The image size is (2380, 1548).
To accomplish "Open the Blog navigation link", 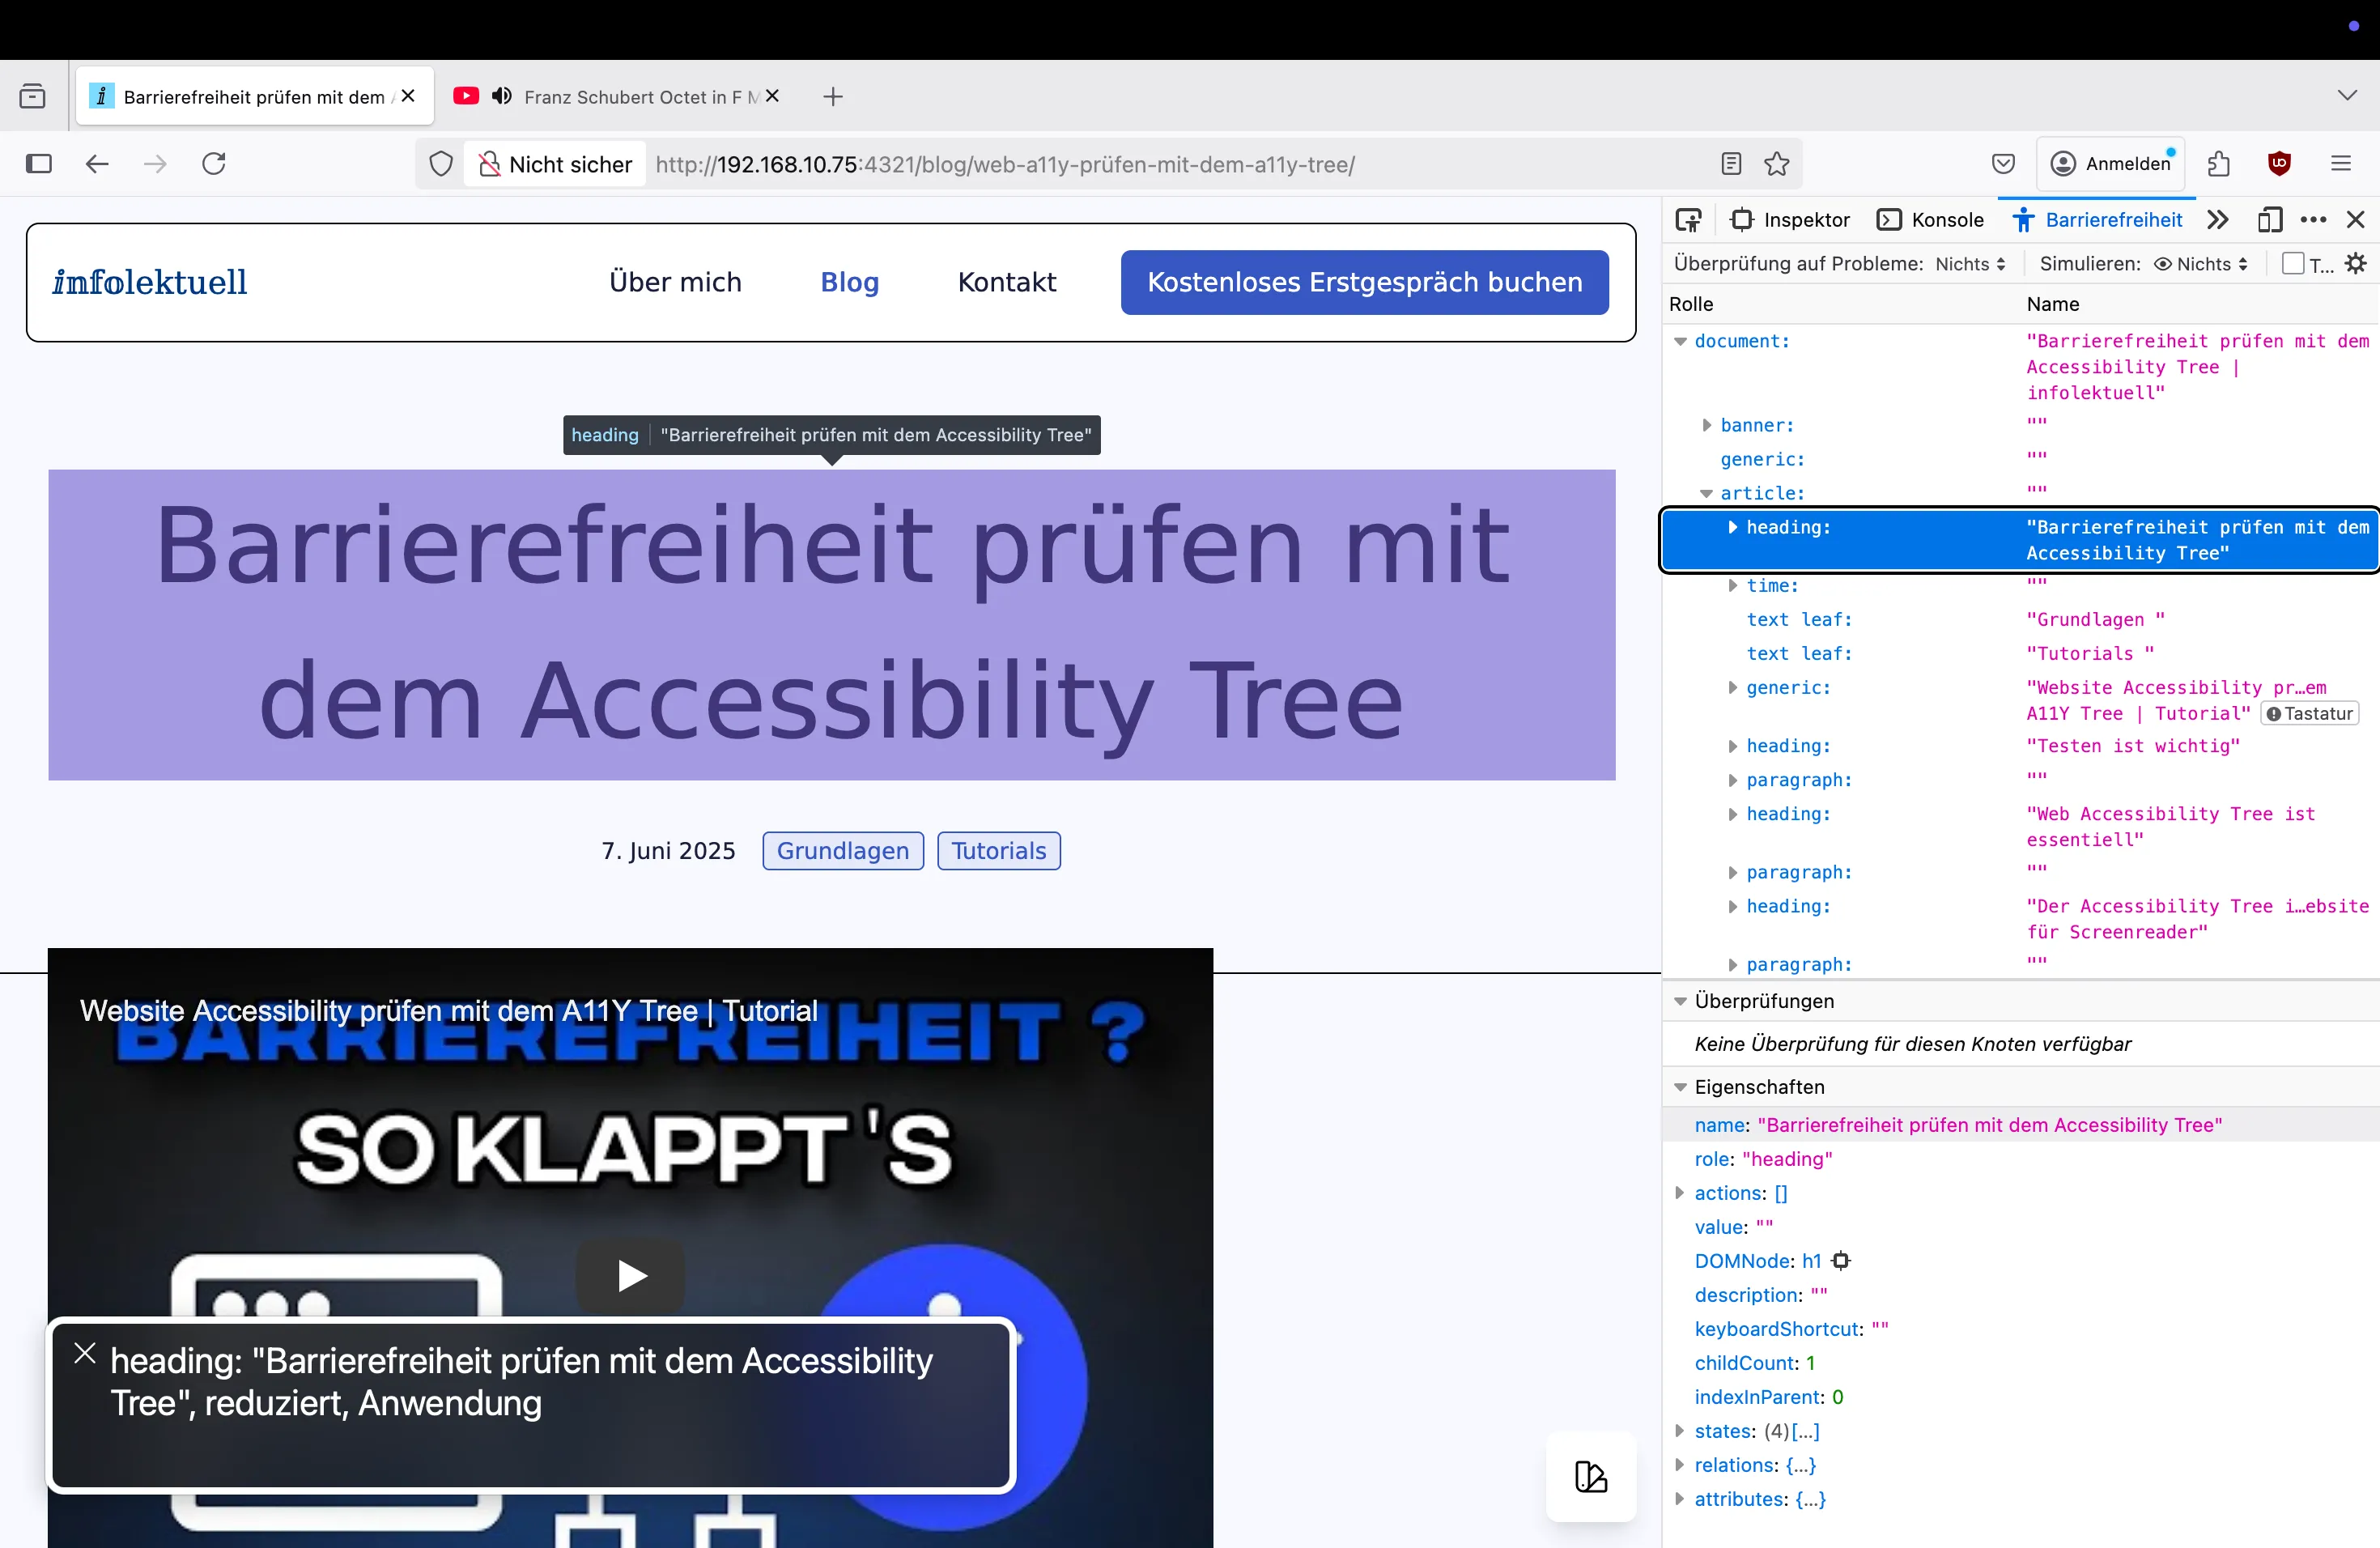I will pos(848,282).
